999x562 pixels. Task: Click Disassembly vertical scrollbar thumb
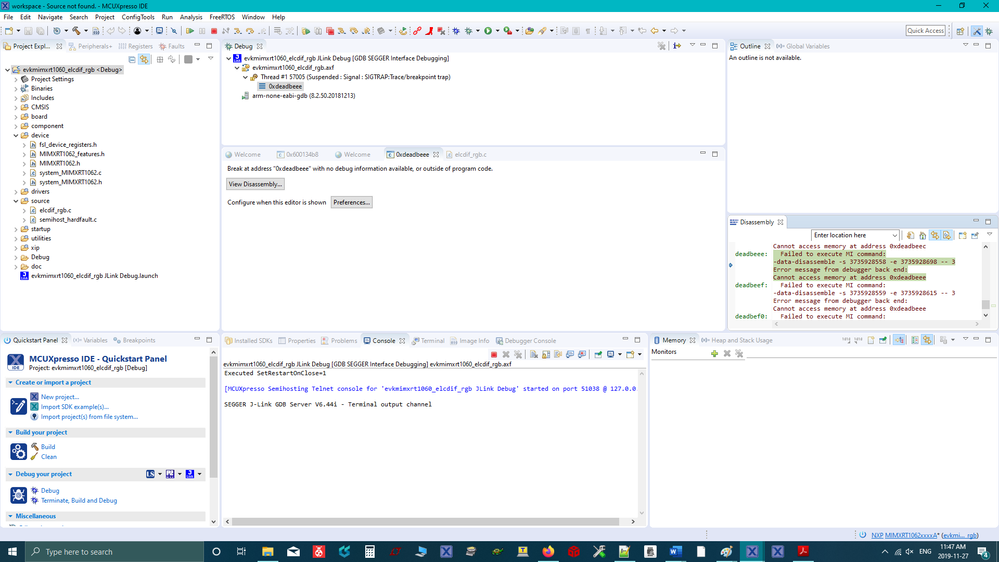(986, 305)
